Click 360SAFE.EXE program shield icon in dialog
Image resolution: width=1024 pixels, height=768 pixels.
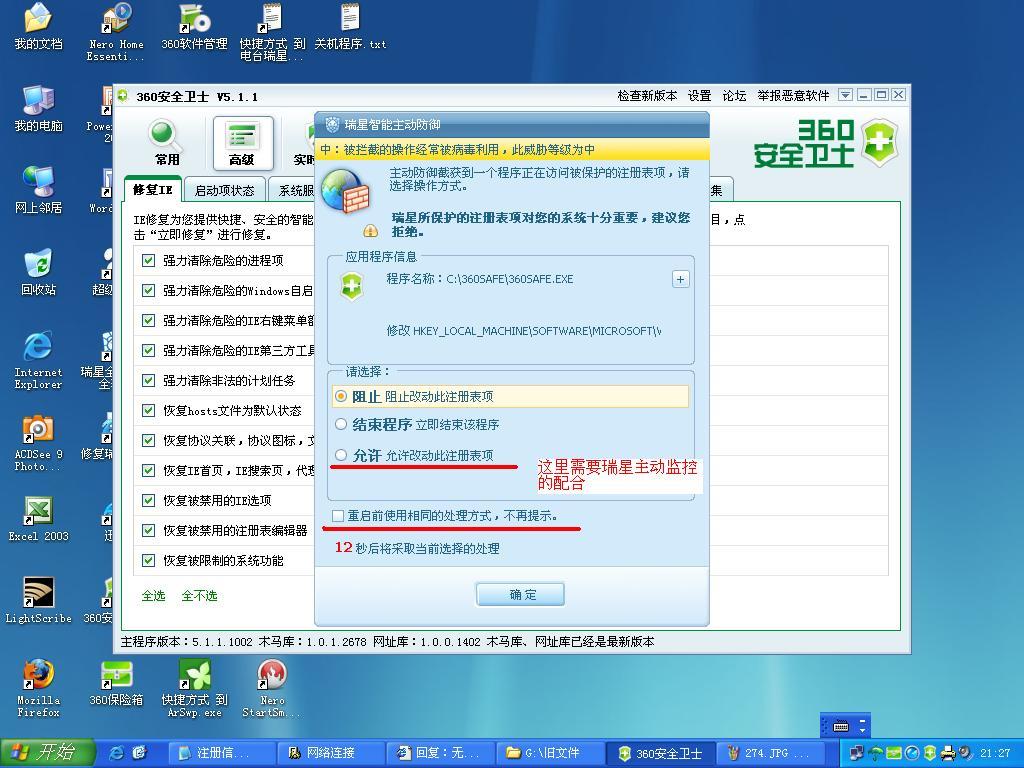351,286
